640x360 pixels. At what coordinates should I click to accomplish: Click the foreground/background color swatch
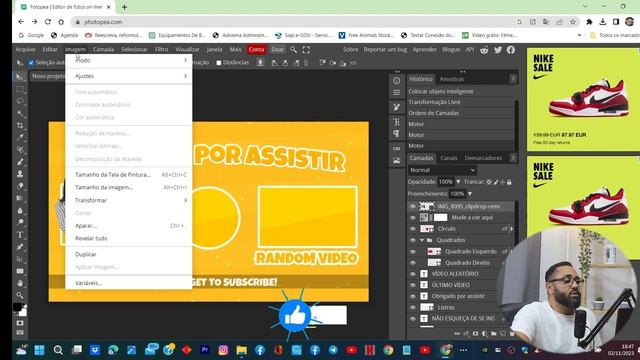click(x=20, y=309)
